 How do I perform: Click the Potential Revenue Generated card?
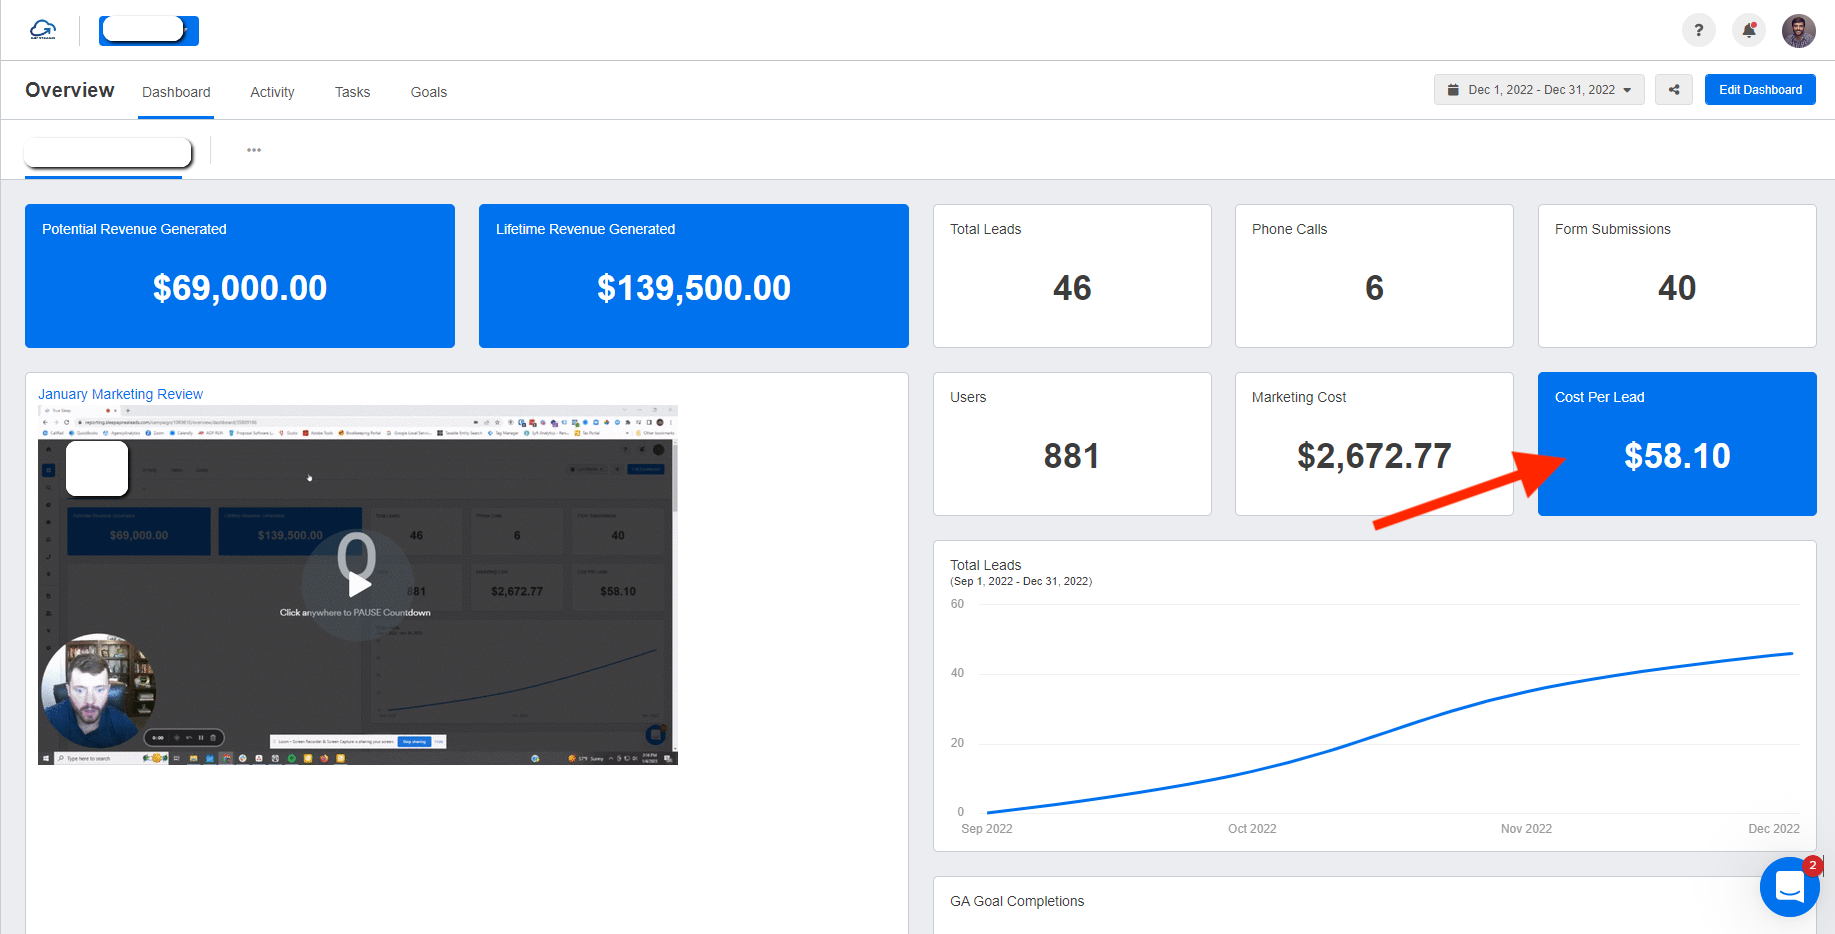click(240, 276)
